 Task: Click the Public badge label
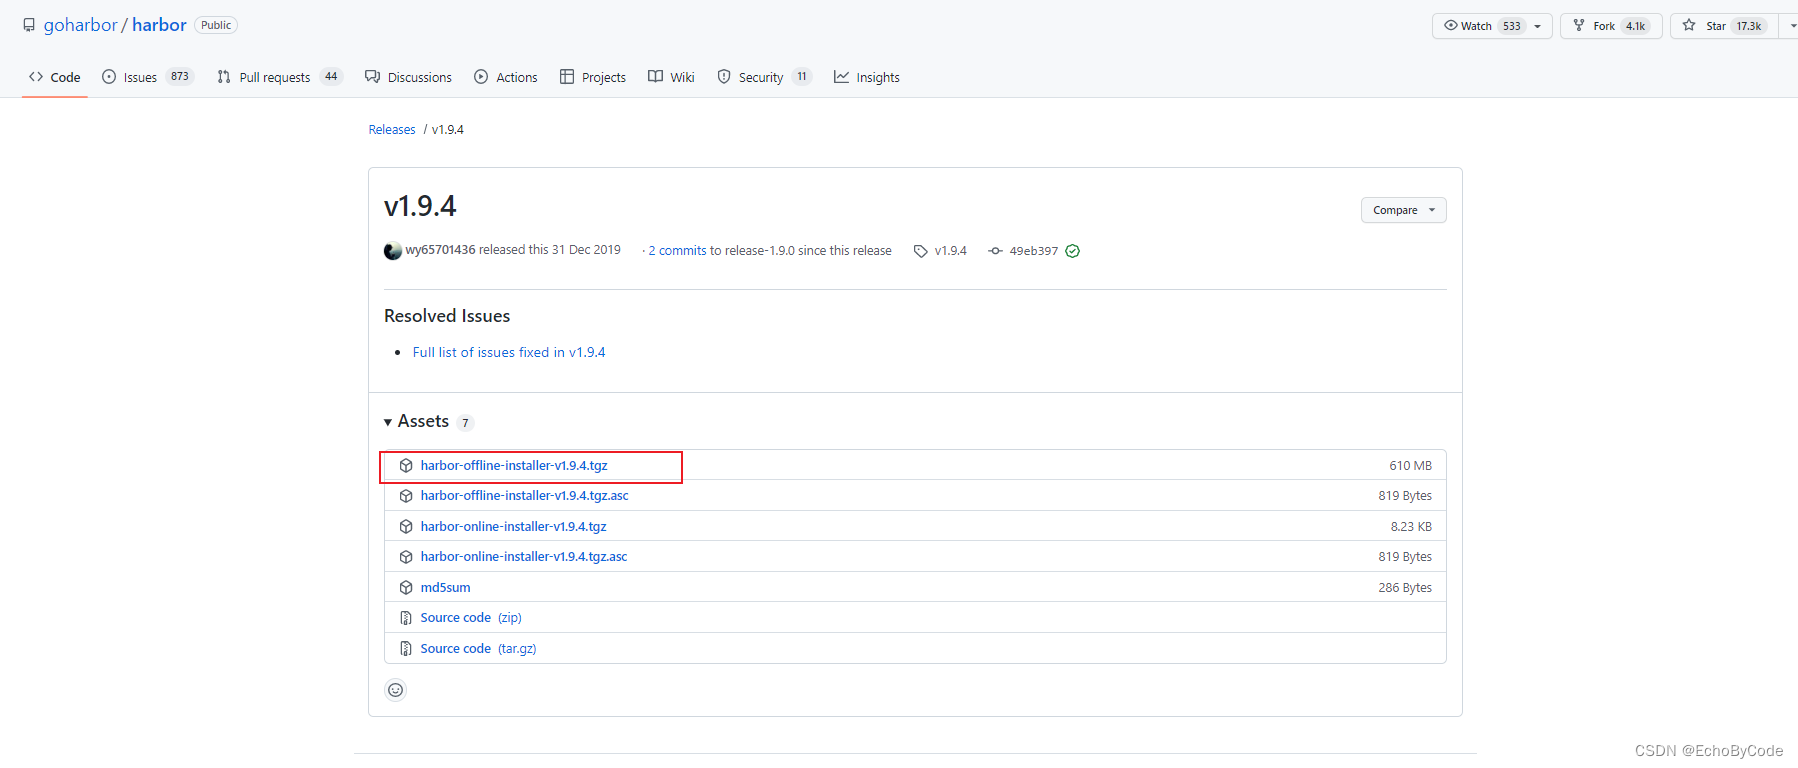pyautogui.click(x=216, y=25)
